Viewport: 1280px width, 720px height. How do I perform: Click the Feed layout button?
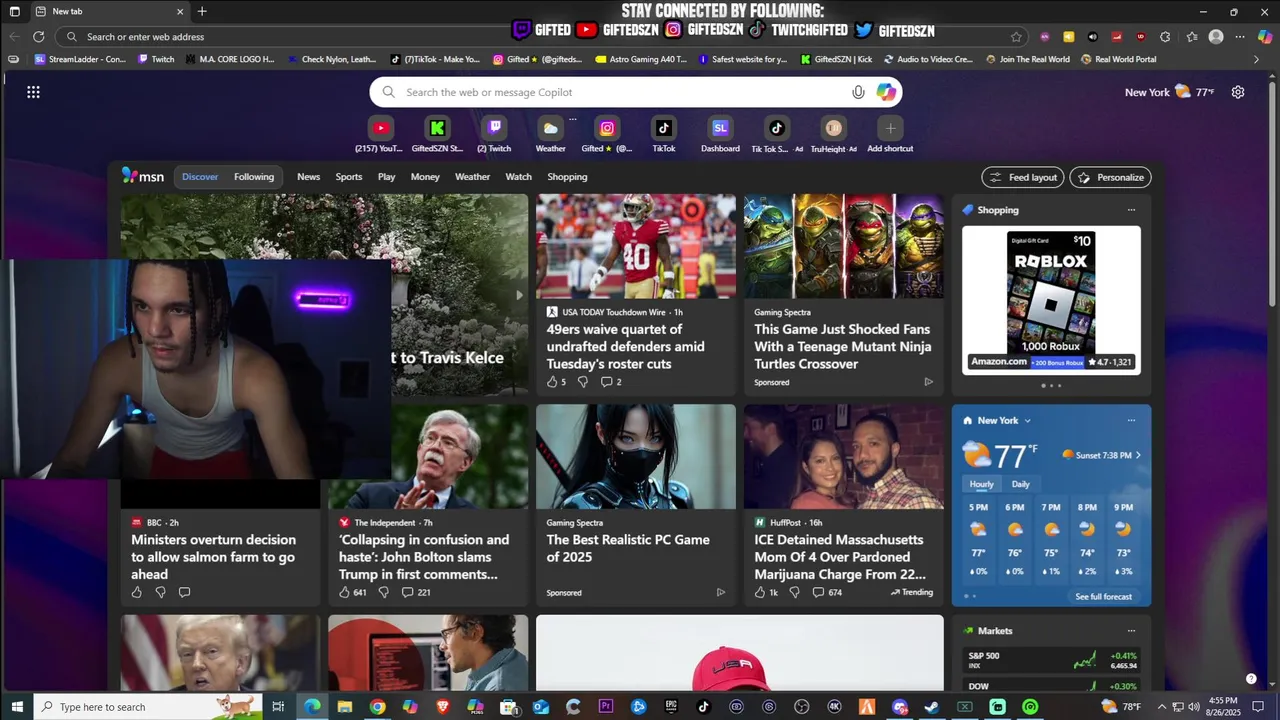(x=1023, y=177)
